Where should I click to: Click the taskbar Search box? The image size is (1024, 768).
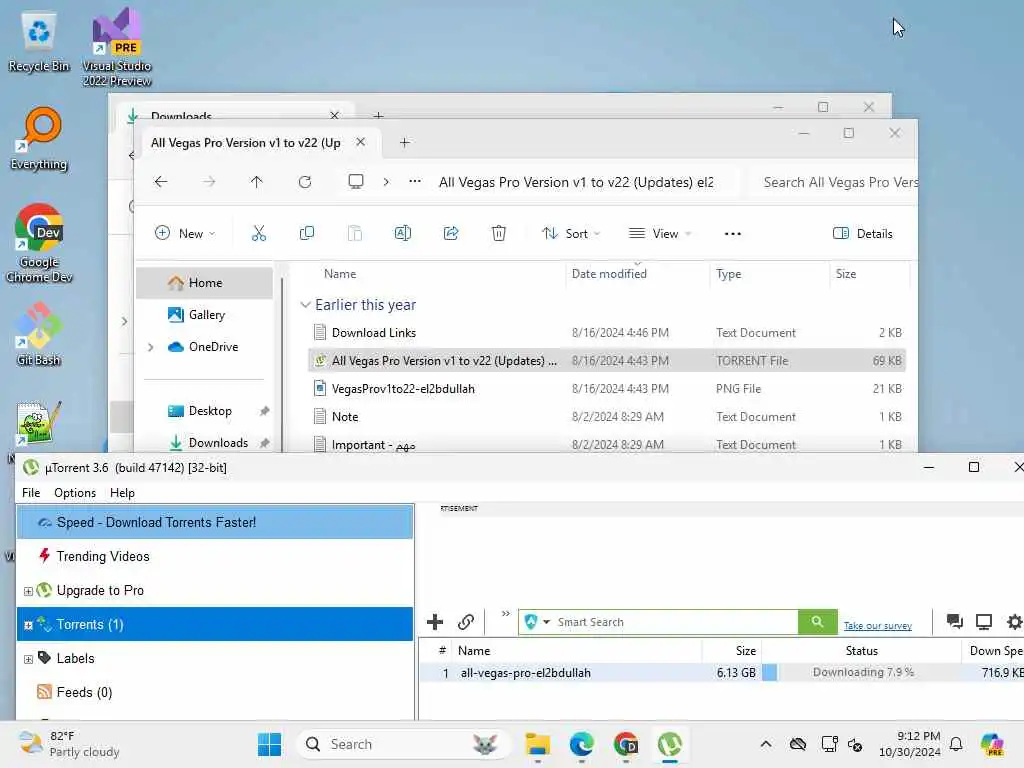coord(403,744)
